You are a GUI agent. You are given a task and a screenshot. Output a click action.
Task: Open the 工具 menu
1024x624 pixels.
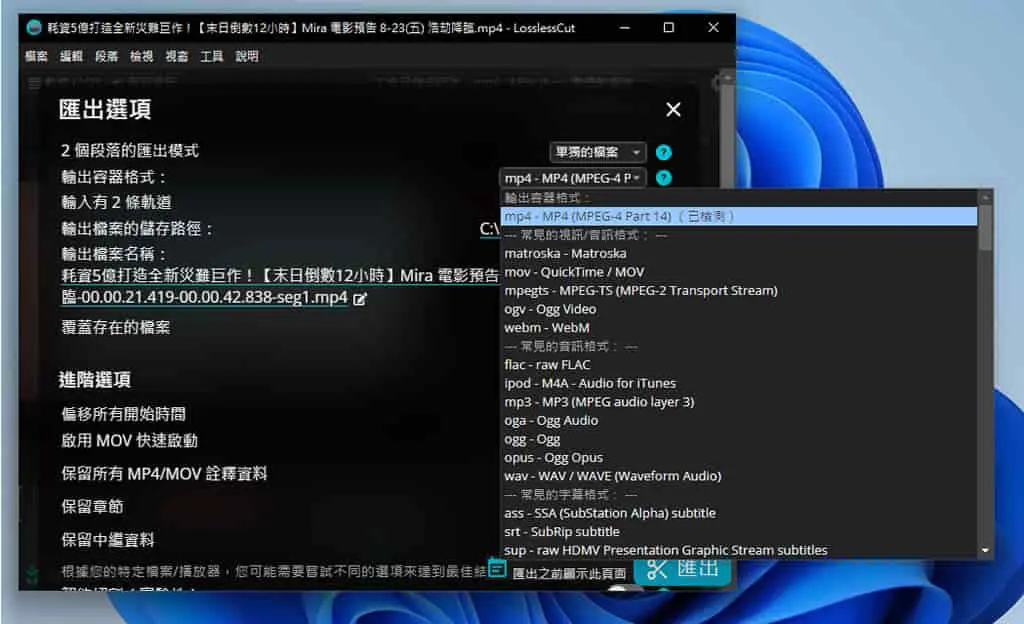(x=212, y=57)
